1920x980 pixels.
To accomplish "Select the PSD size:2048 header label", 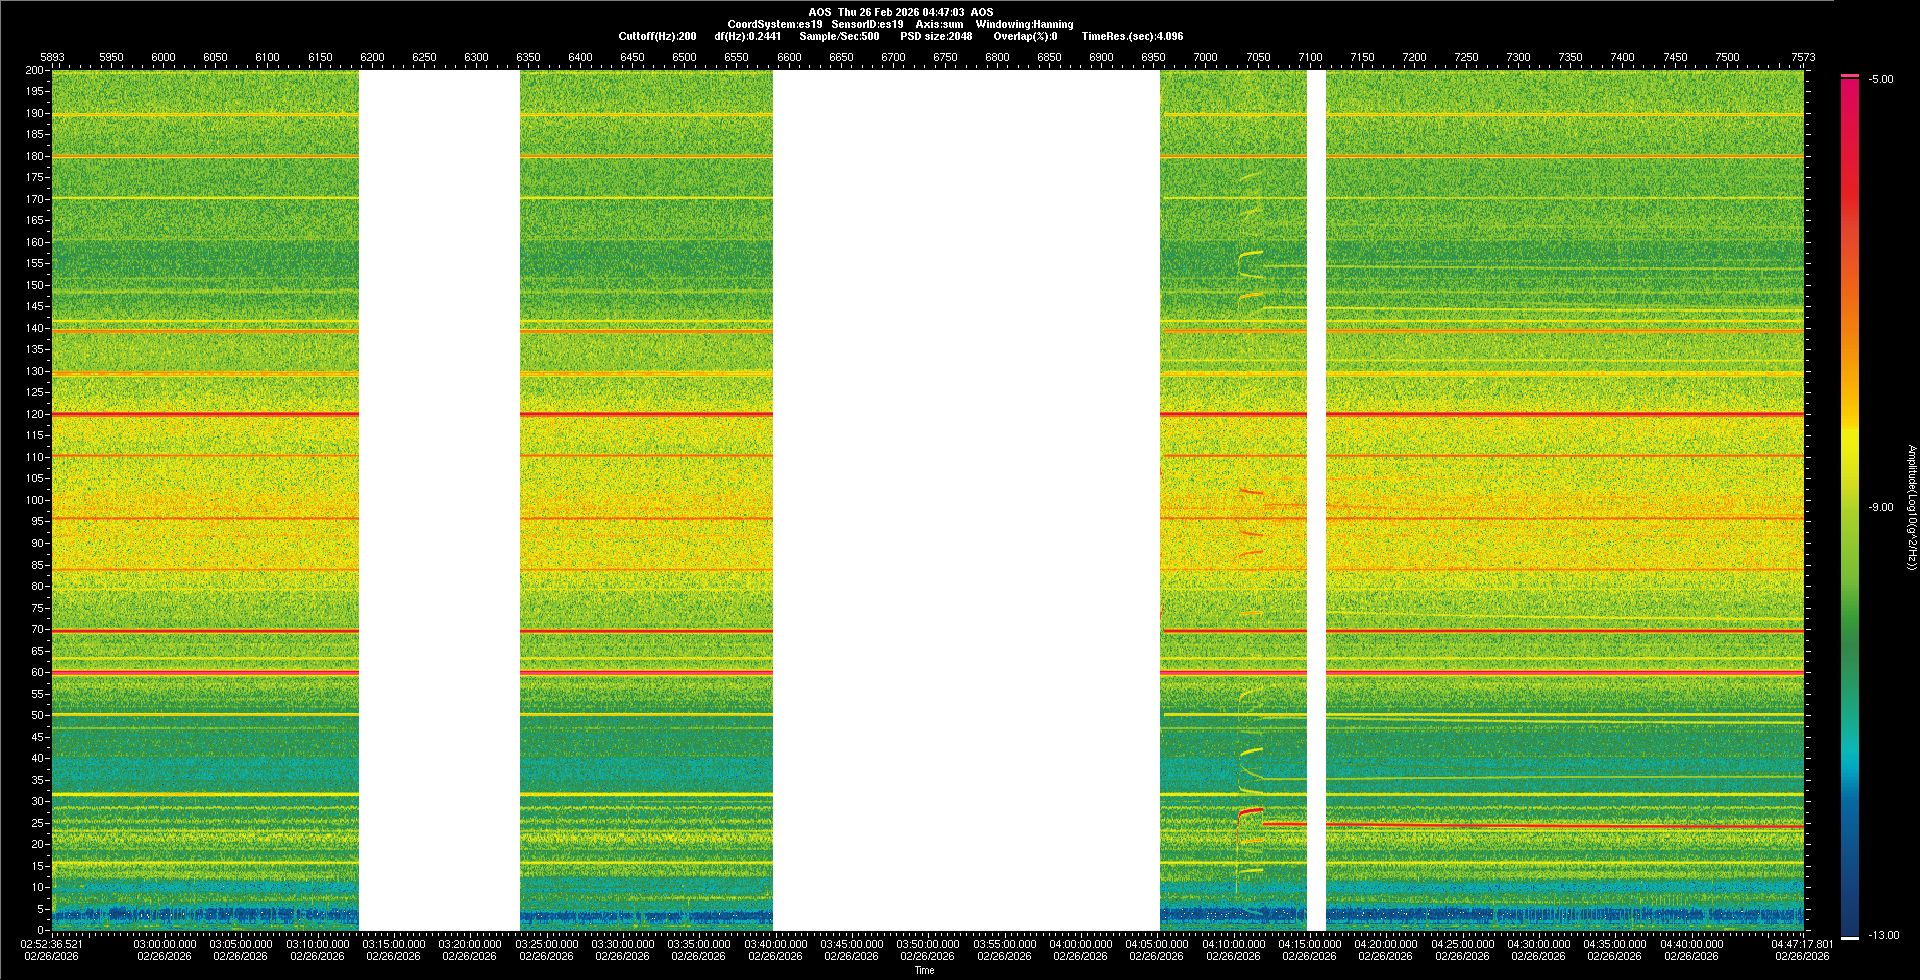I will pyautogui.click(x=936, y=36).
